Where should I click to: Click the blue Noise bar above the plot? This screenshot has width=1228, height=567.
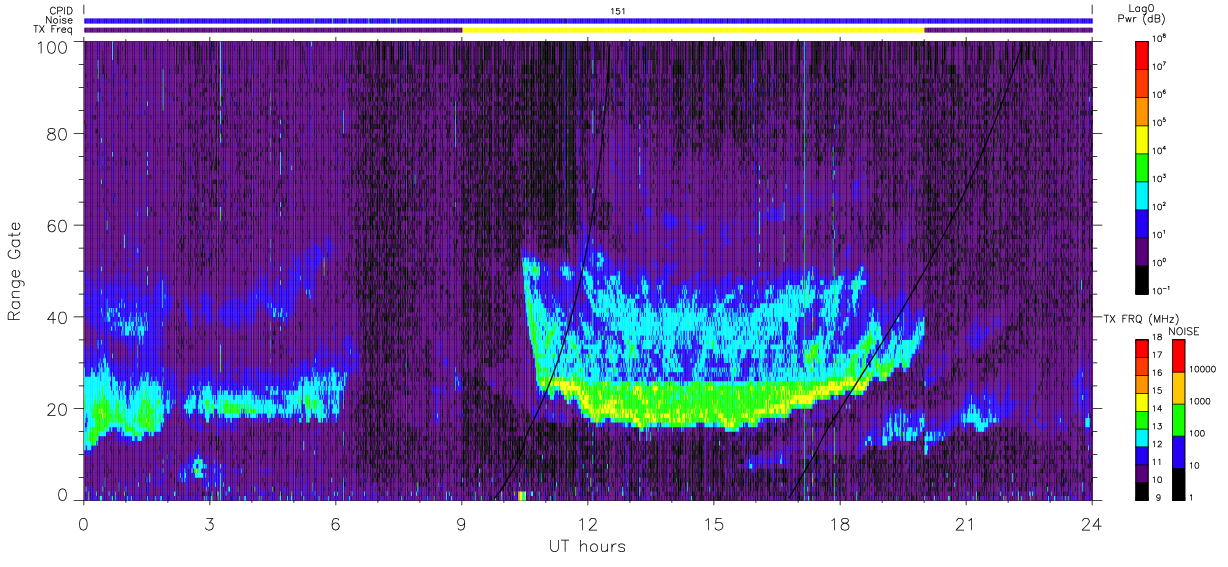pyautogui.click(x=588, y=20)
